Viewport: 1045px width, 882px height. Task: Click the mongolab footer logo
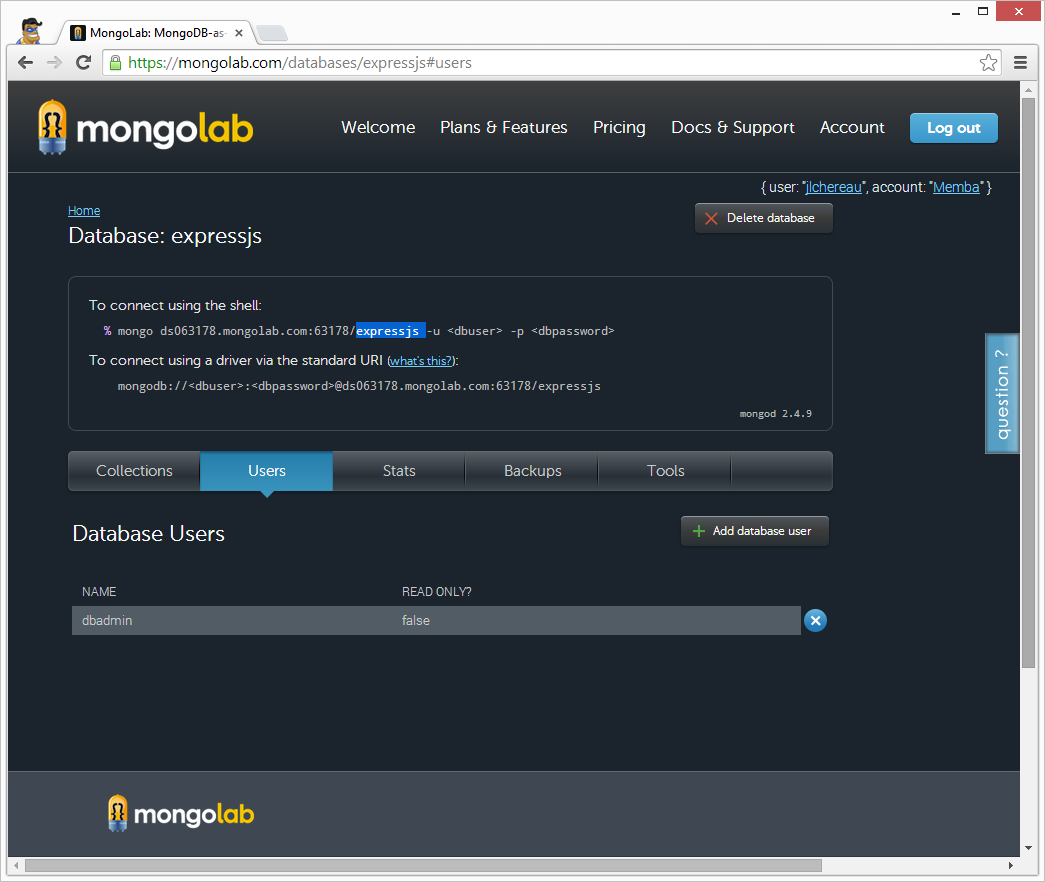coord(181,813)
